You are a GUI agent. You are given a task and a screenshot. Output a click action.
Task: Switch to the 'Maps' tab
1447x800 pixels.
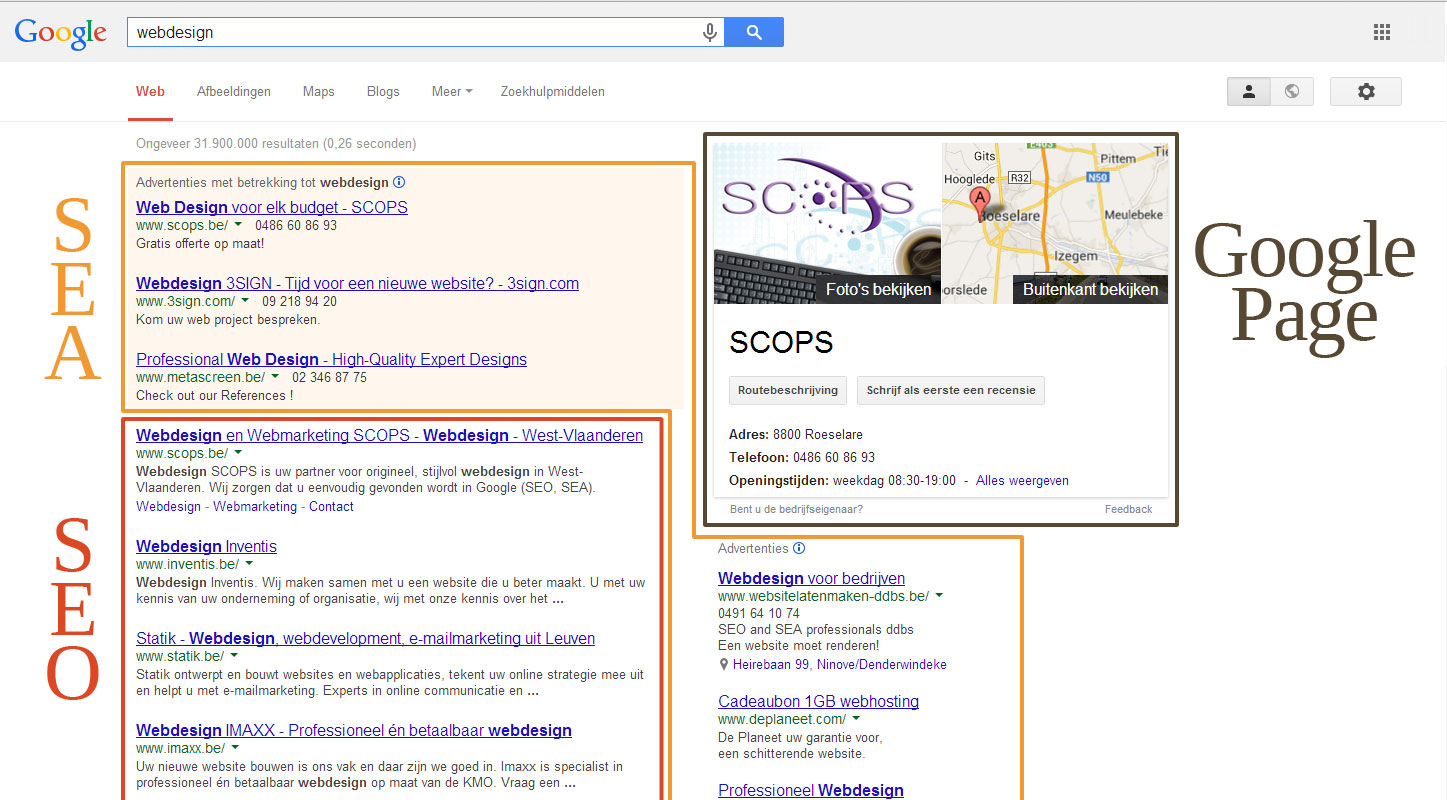tap(318, 91)
